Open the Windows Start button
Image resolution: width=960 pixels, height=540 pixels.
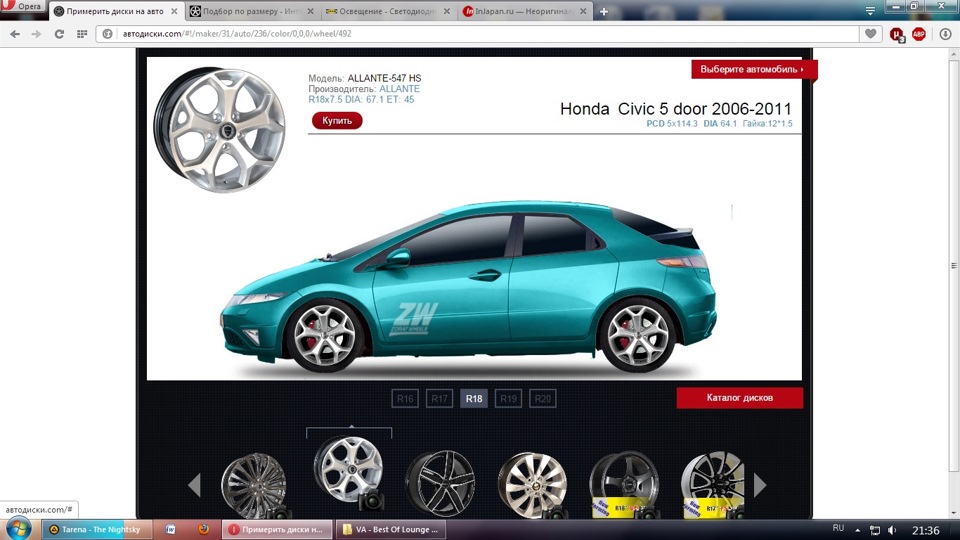coord(18,529)
